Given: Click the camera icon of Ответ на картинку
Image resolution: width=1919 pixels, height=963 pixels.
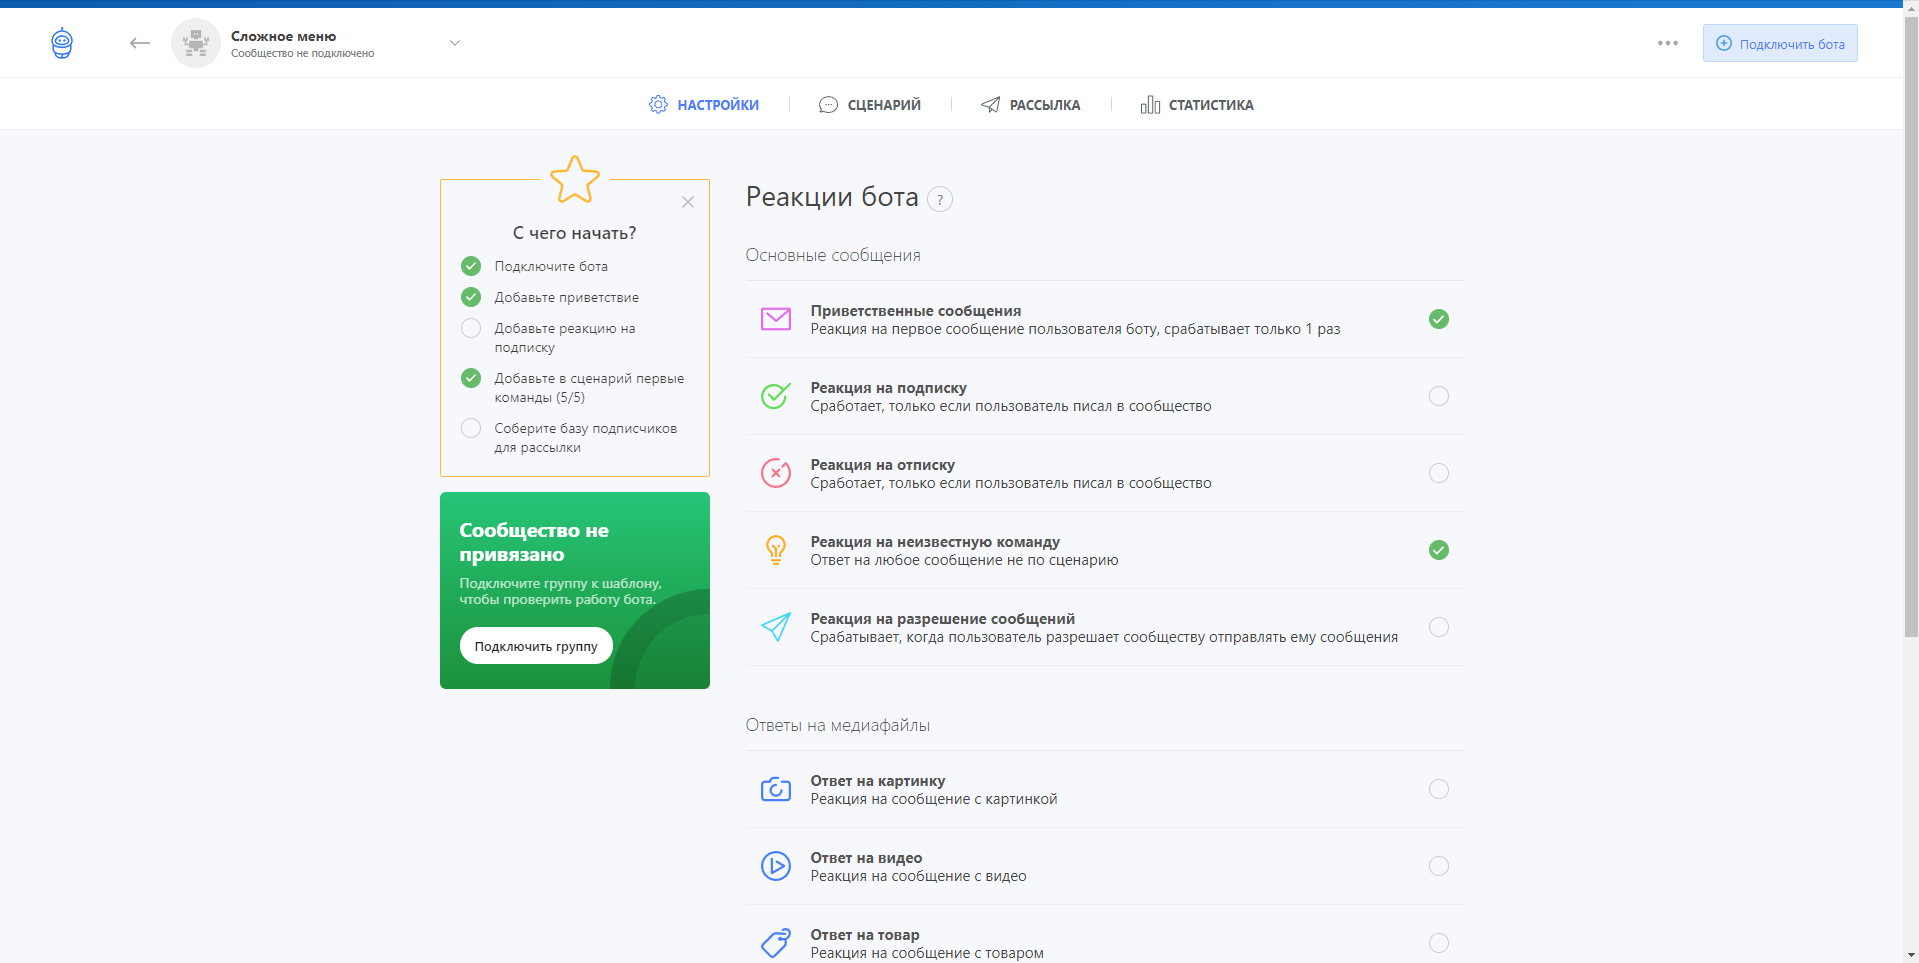Looking at the screenshot, I should [x=776, y=789].
